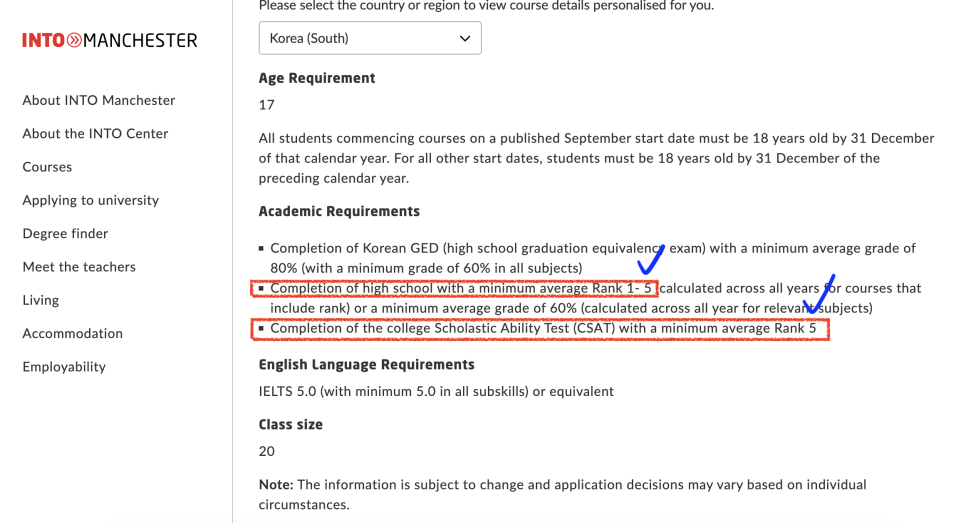
Task: Open the Living section
Action: pos(41,300)
